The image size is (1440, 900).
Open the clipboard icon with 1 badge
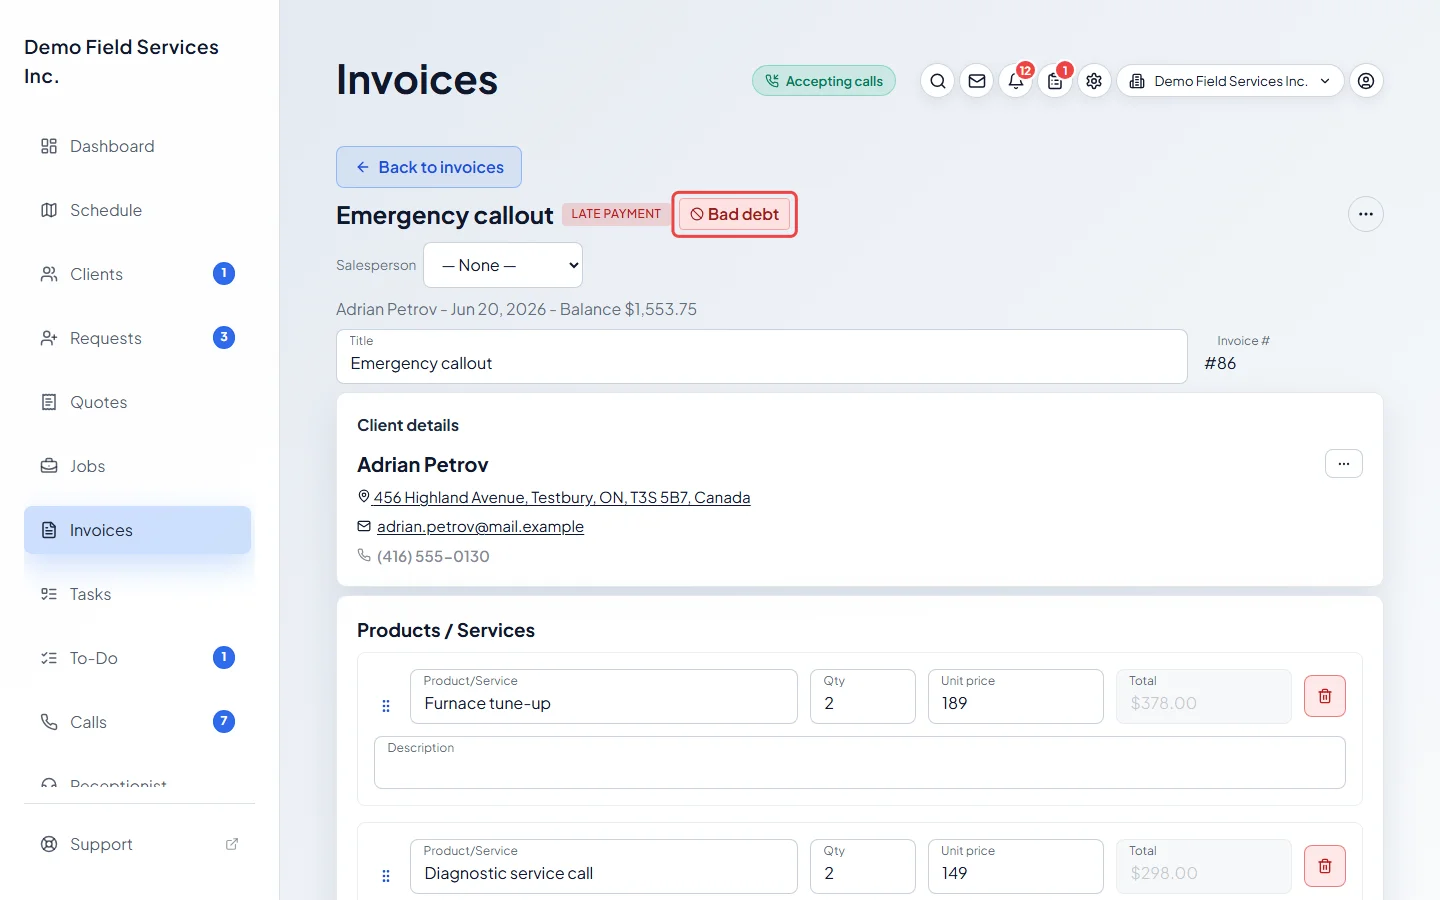click(x=1055, y=81)
